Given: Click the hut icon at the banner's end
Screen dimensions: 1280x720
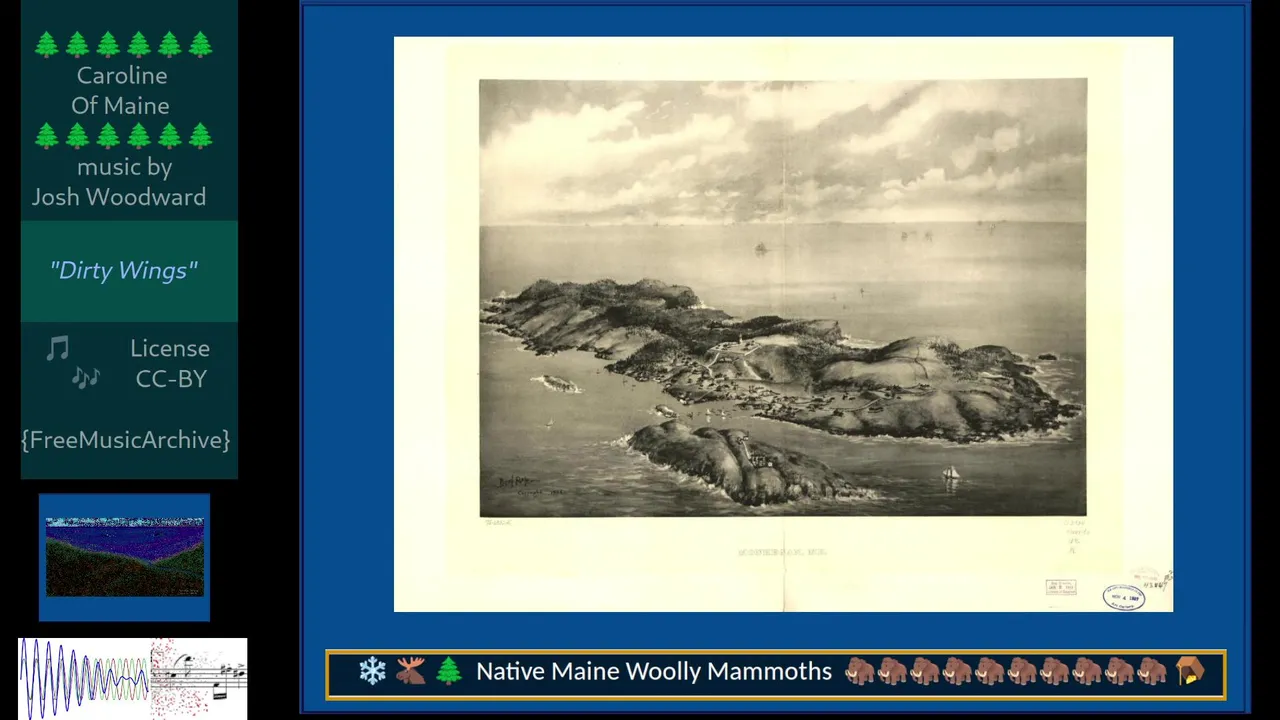Looking at the screenshot, I should click(1189, 671).
